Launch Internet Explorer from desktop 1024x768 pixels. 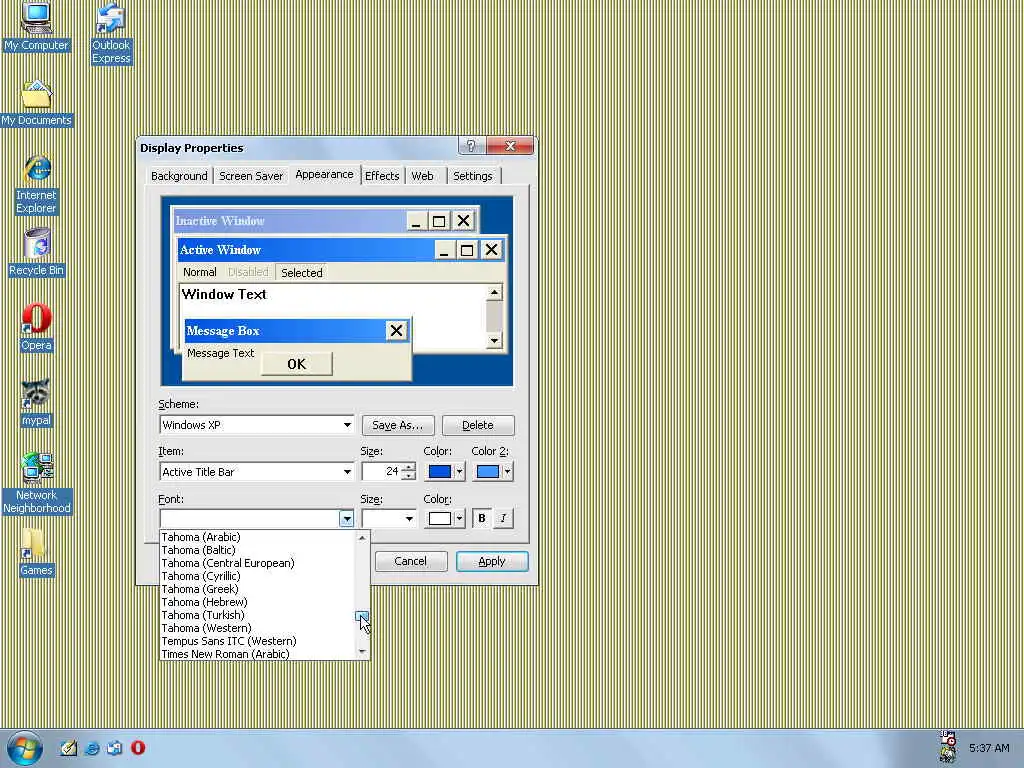(37, 184)
